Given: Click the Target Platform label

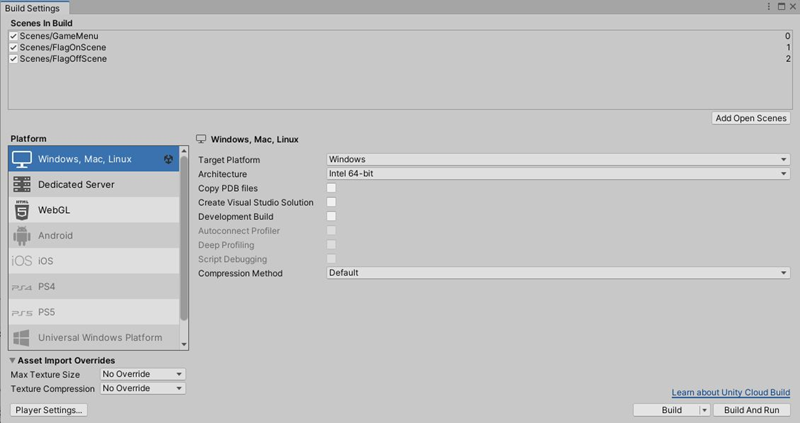Looking at the screenshot, I should pyautogui.click(x=229, y=160).
